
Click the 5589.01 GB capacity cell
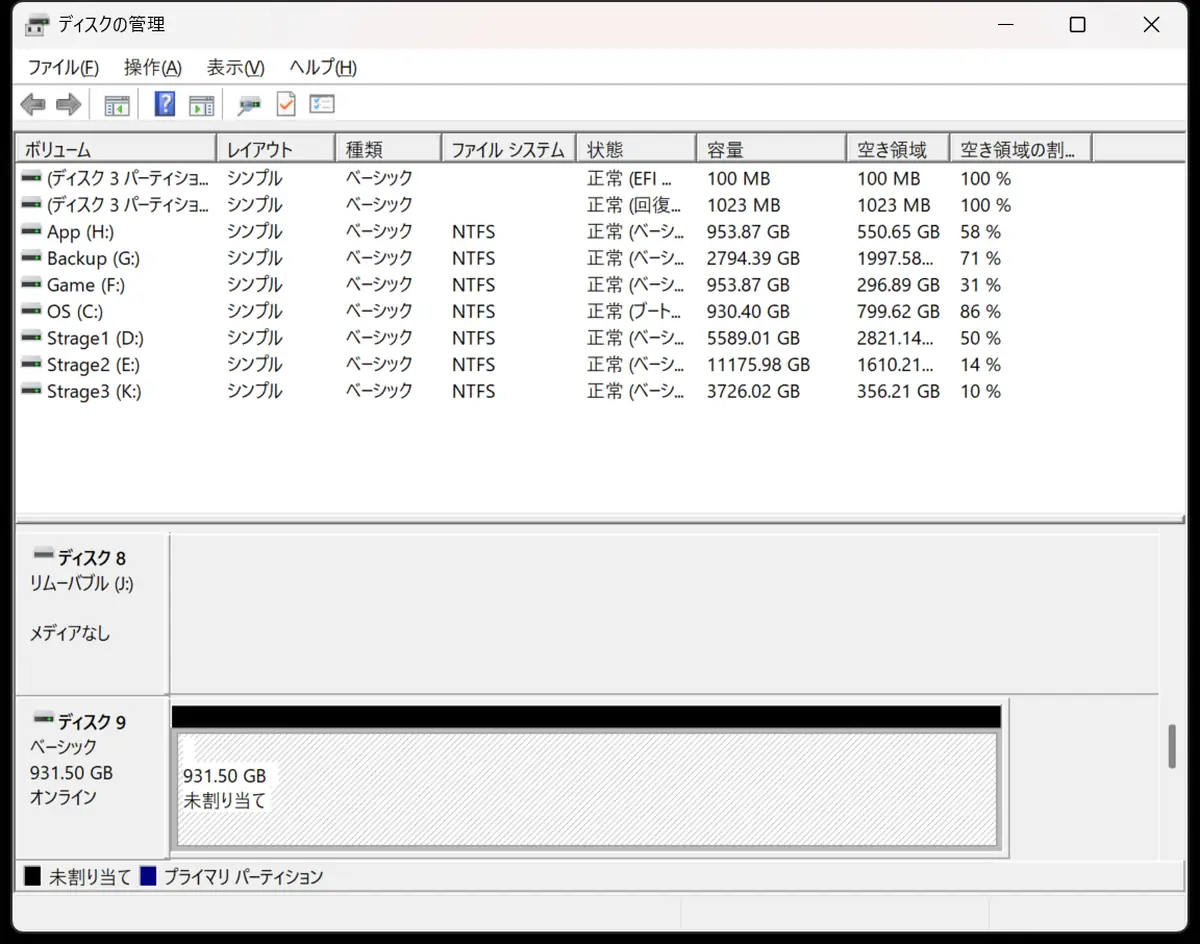coord(753,338)
